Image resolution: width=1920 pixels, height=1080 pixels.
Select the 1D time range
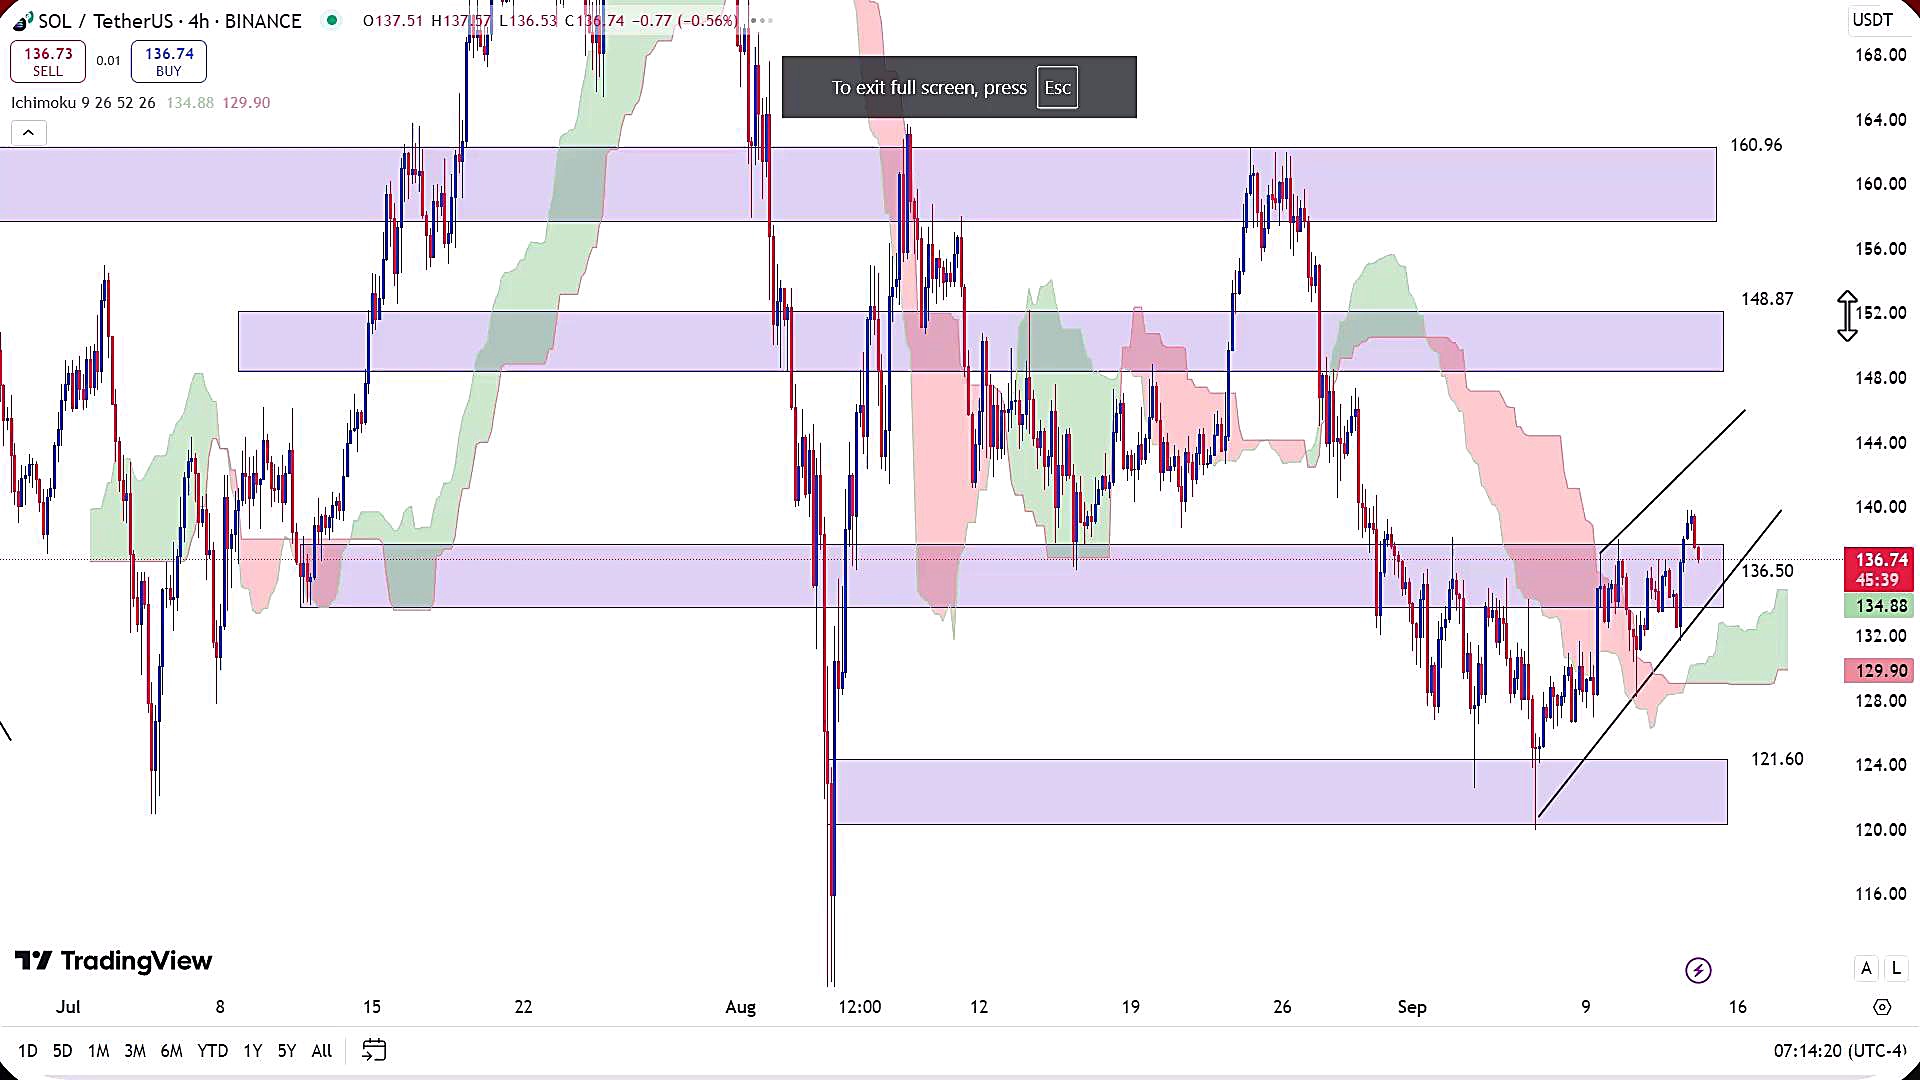pos(27,1051)
